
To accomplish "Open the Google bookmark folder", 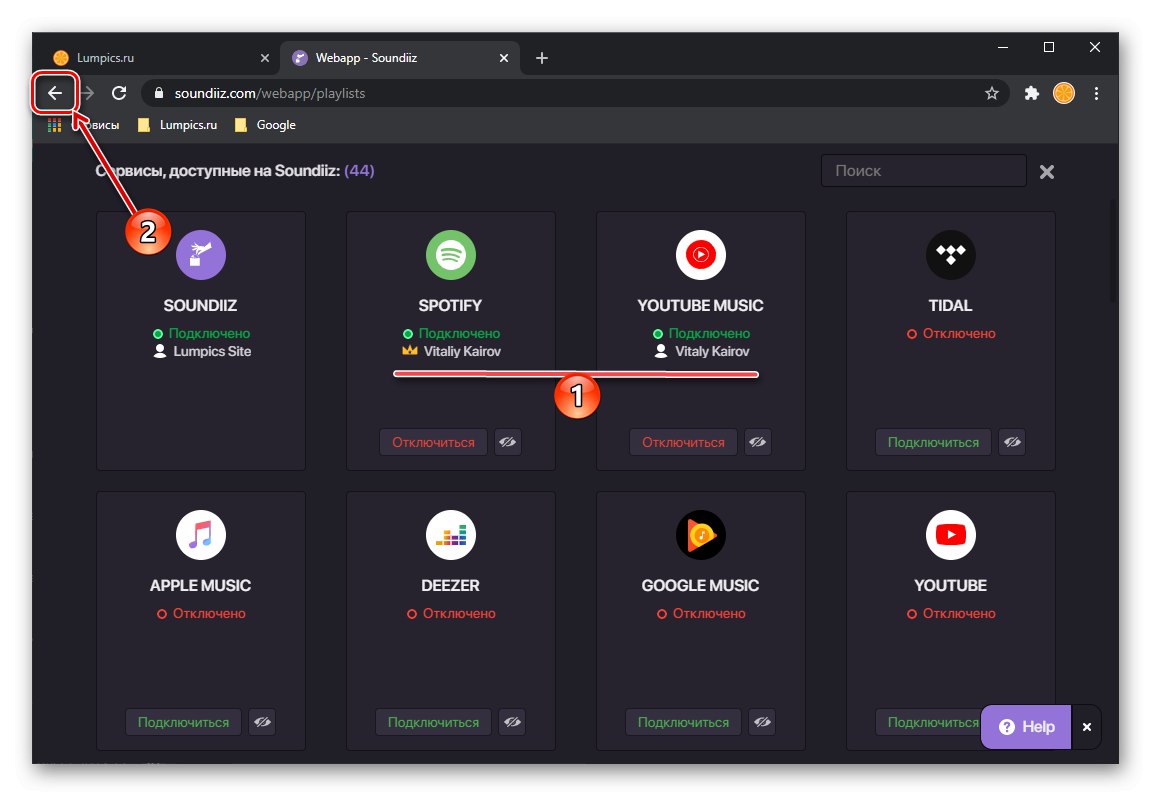I will pos(265,125).
